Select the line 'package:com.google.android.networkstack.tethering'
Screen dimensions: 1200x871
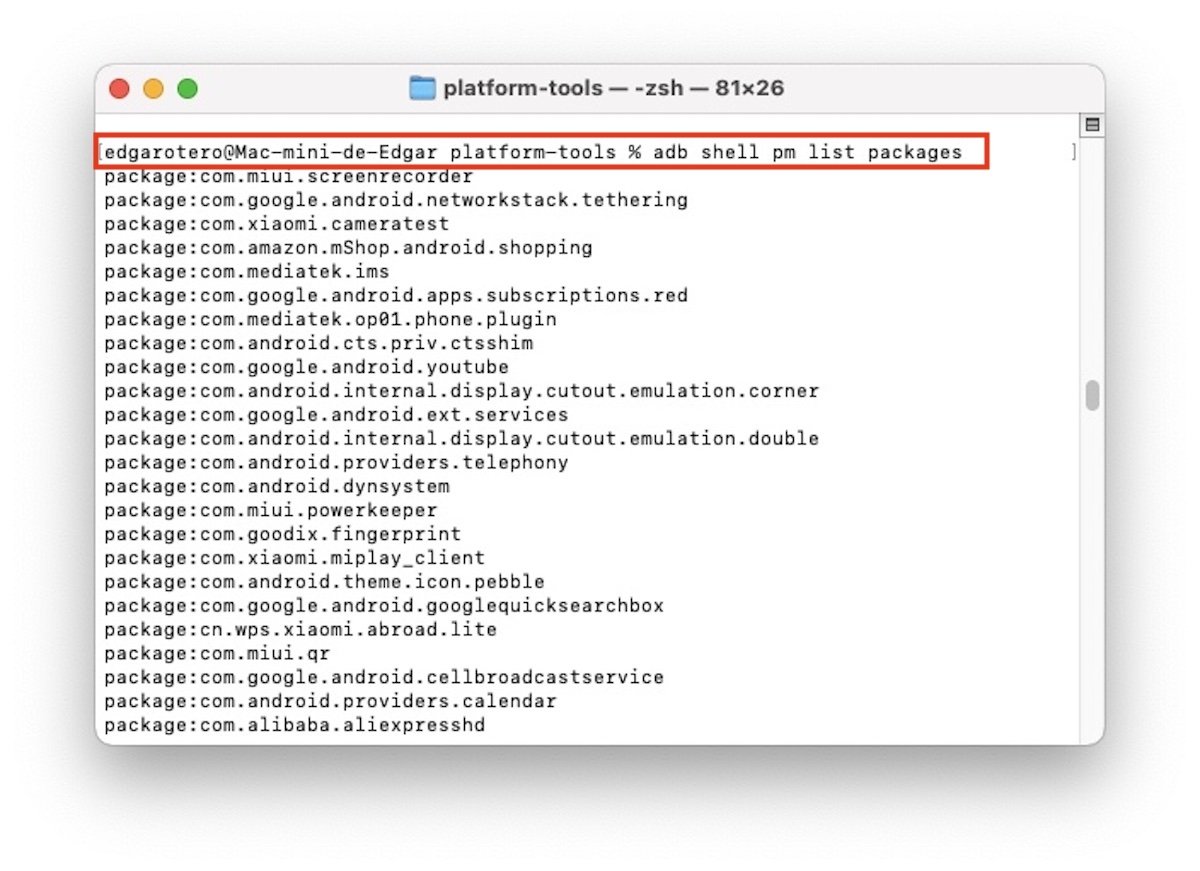(x=396, y=200)
